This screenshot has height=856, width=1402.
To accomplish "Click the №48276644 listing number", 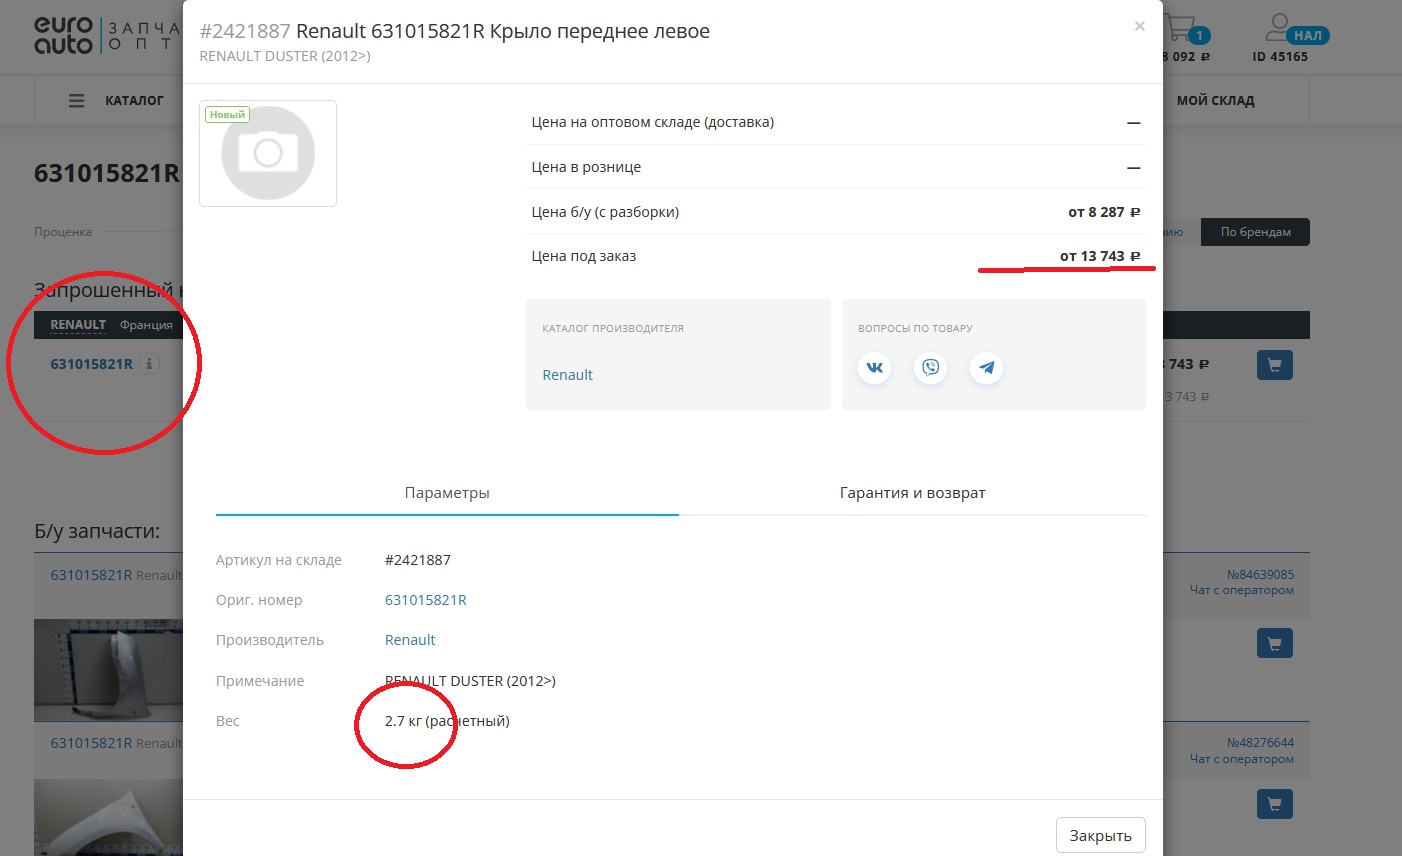I will pos(1260,743).
